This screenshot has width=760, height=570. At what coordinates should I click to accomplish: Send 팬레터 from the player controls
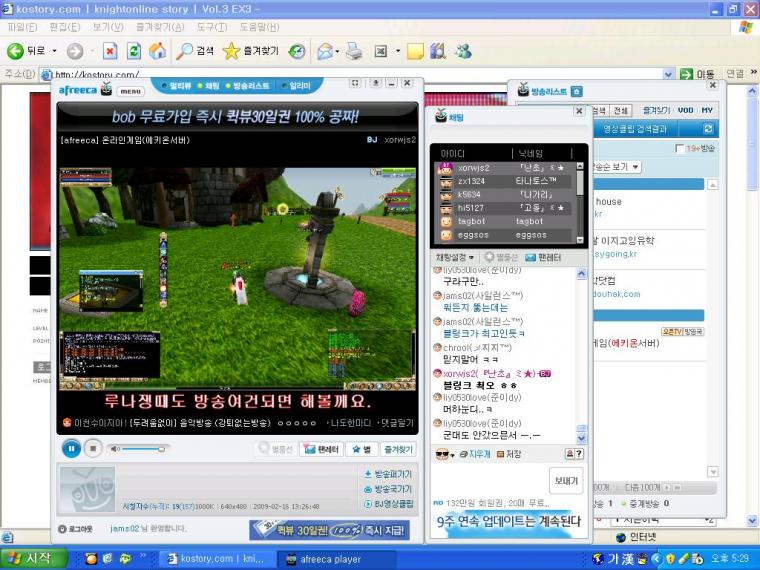pyautogui.click(x=322, y=449)
